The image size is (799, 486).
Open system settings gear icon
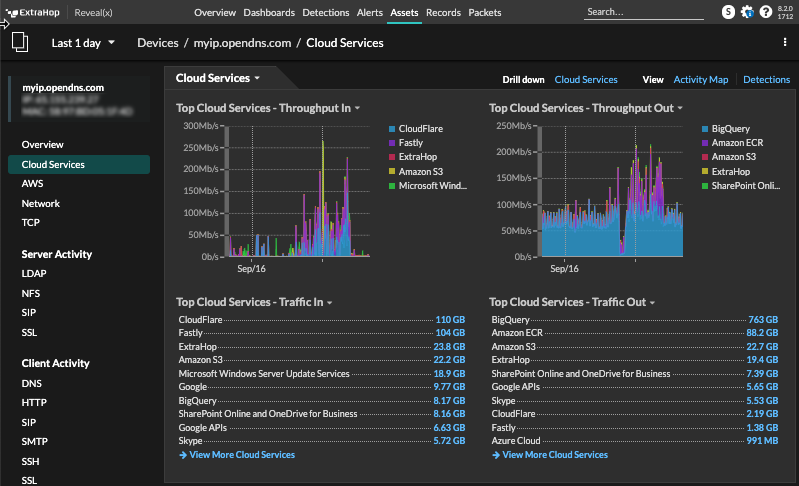coord(747,12)
